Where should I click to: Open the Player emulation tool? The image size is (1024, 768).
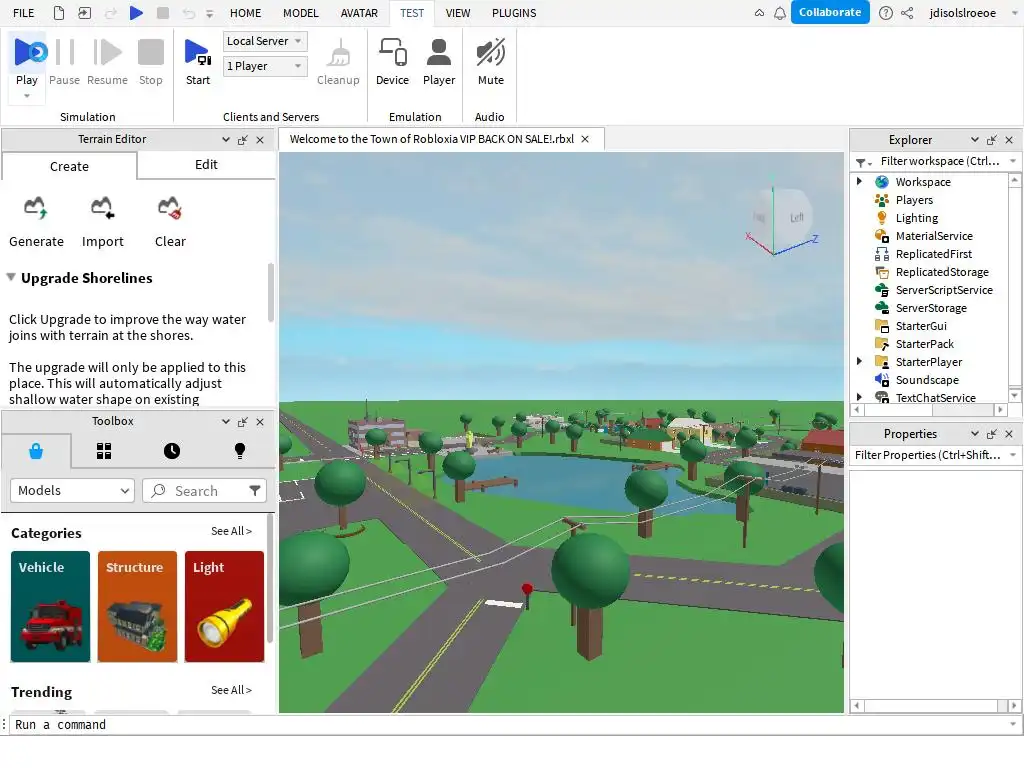tap(439, 62)
